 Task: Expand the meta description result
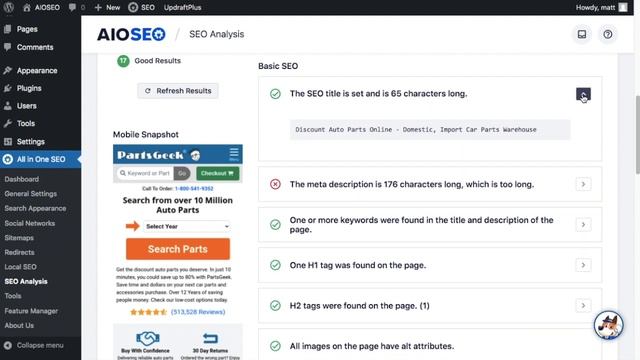pyautogui.click(x=583, y=184)
